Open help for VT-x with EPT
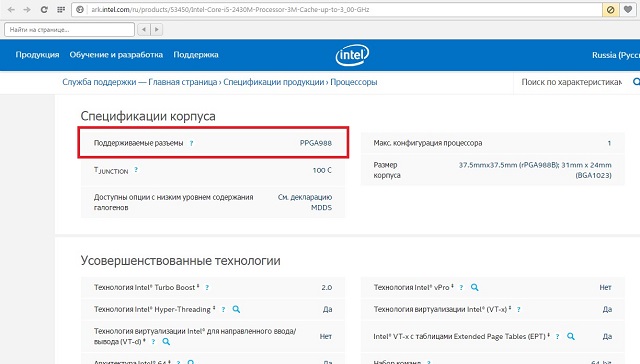640x364 pixels. pyautogui.click(x=557, y=337)
